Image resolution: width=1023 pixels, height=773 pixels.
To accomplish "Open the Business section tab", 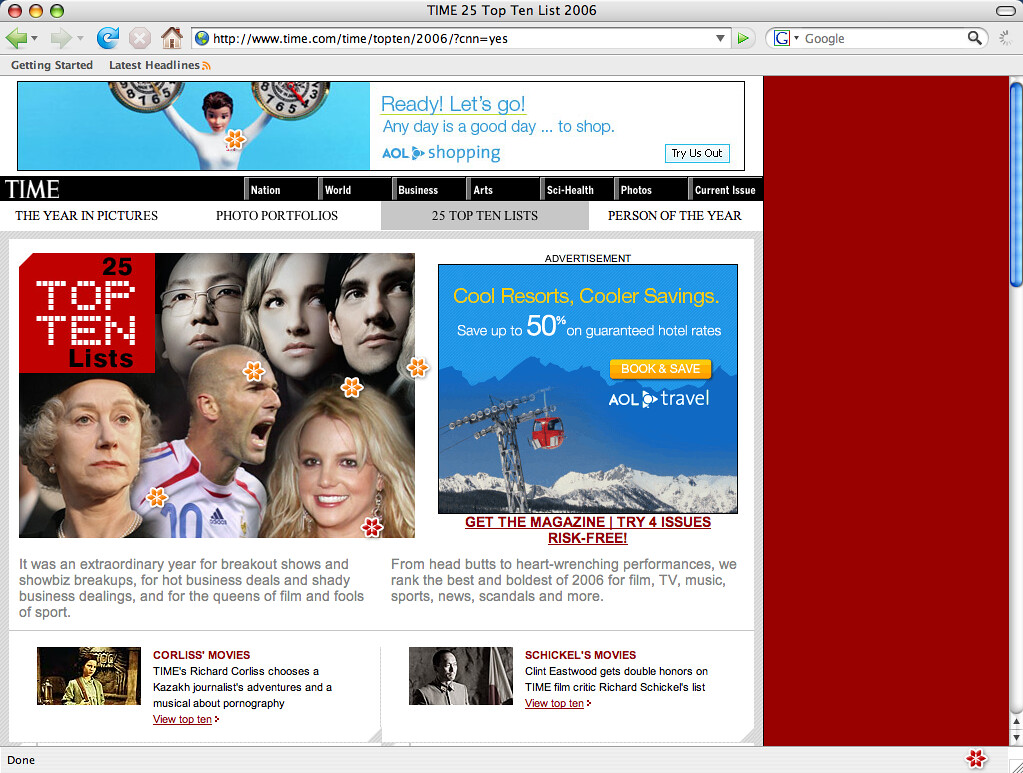I will [429, 189].
